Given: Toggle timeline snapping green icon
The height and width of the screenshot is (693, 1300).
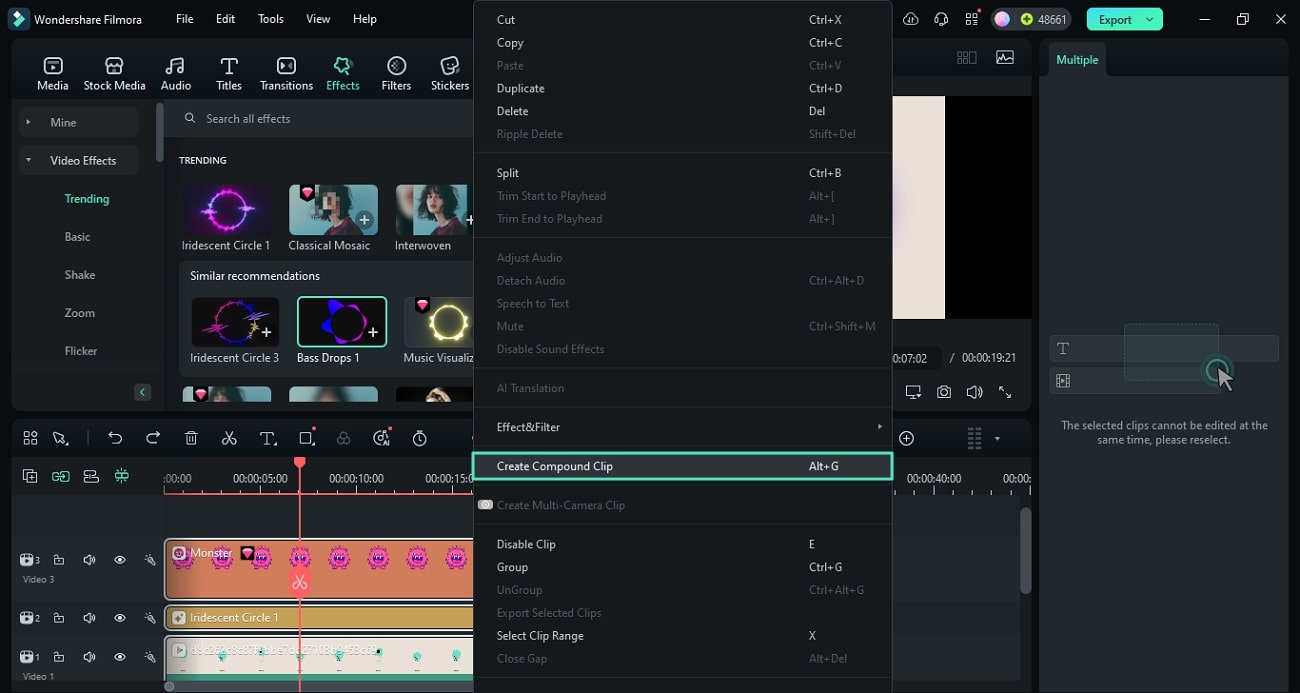Looking at the screenshot, I should click(x=122, y=476).
